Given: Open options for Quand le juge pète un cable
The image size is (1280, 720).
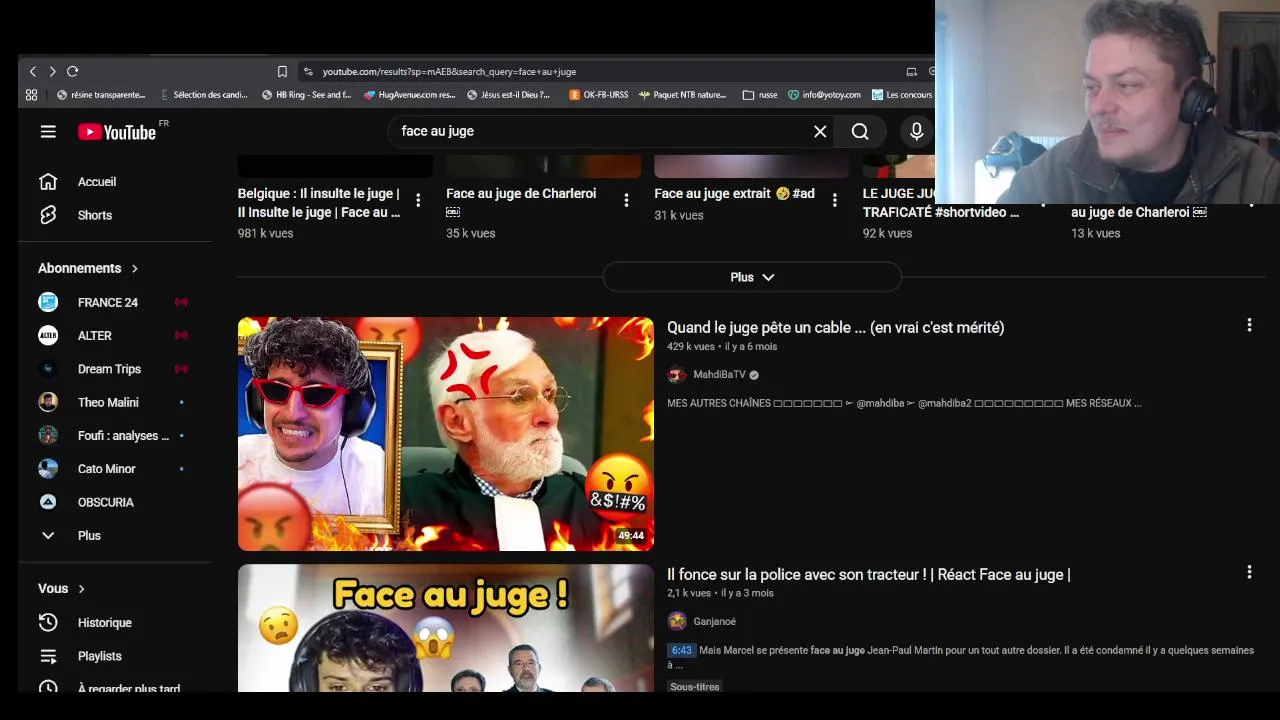Looking at the screenshot, I should 1249,325.
